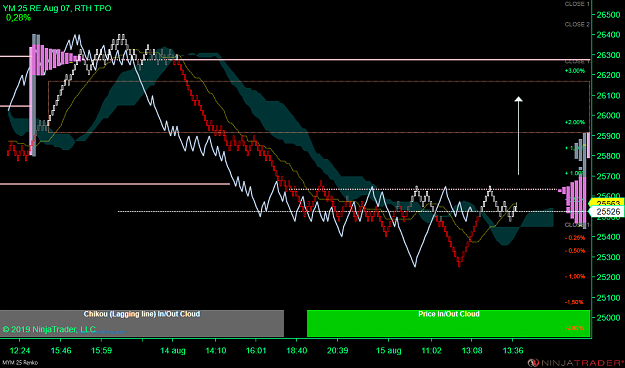Click the -0.25% percentage level label
Screen dimensions: 625x368
tap(574, 238)
